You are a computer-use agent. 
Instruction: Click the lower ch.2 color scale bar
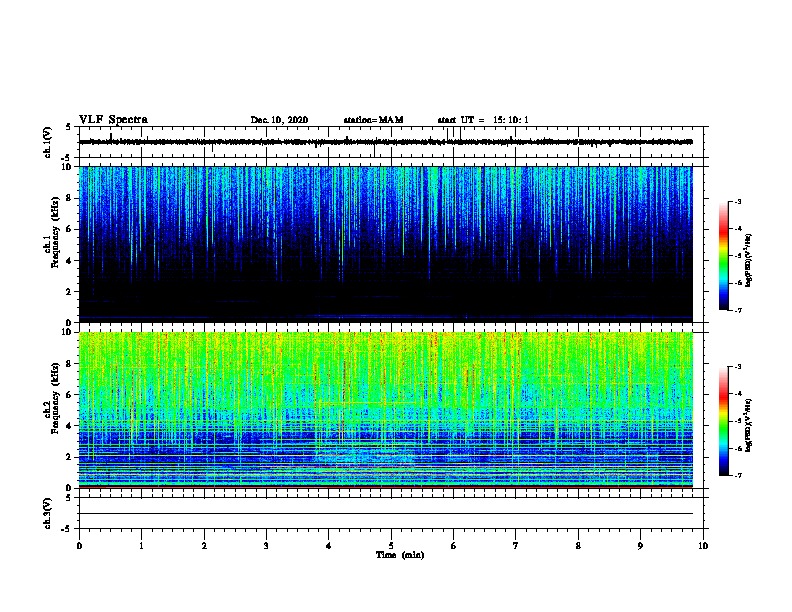point(723,421)
